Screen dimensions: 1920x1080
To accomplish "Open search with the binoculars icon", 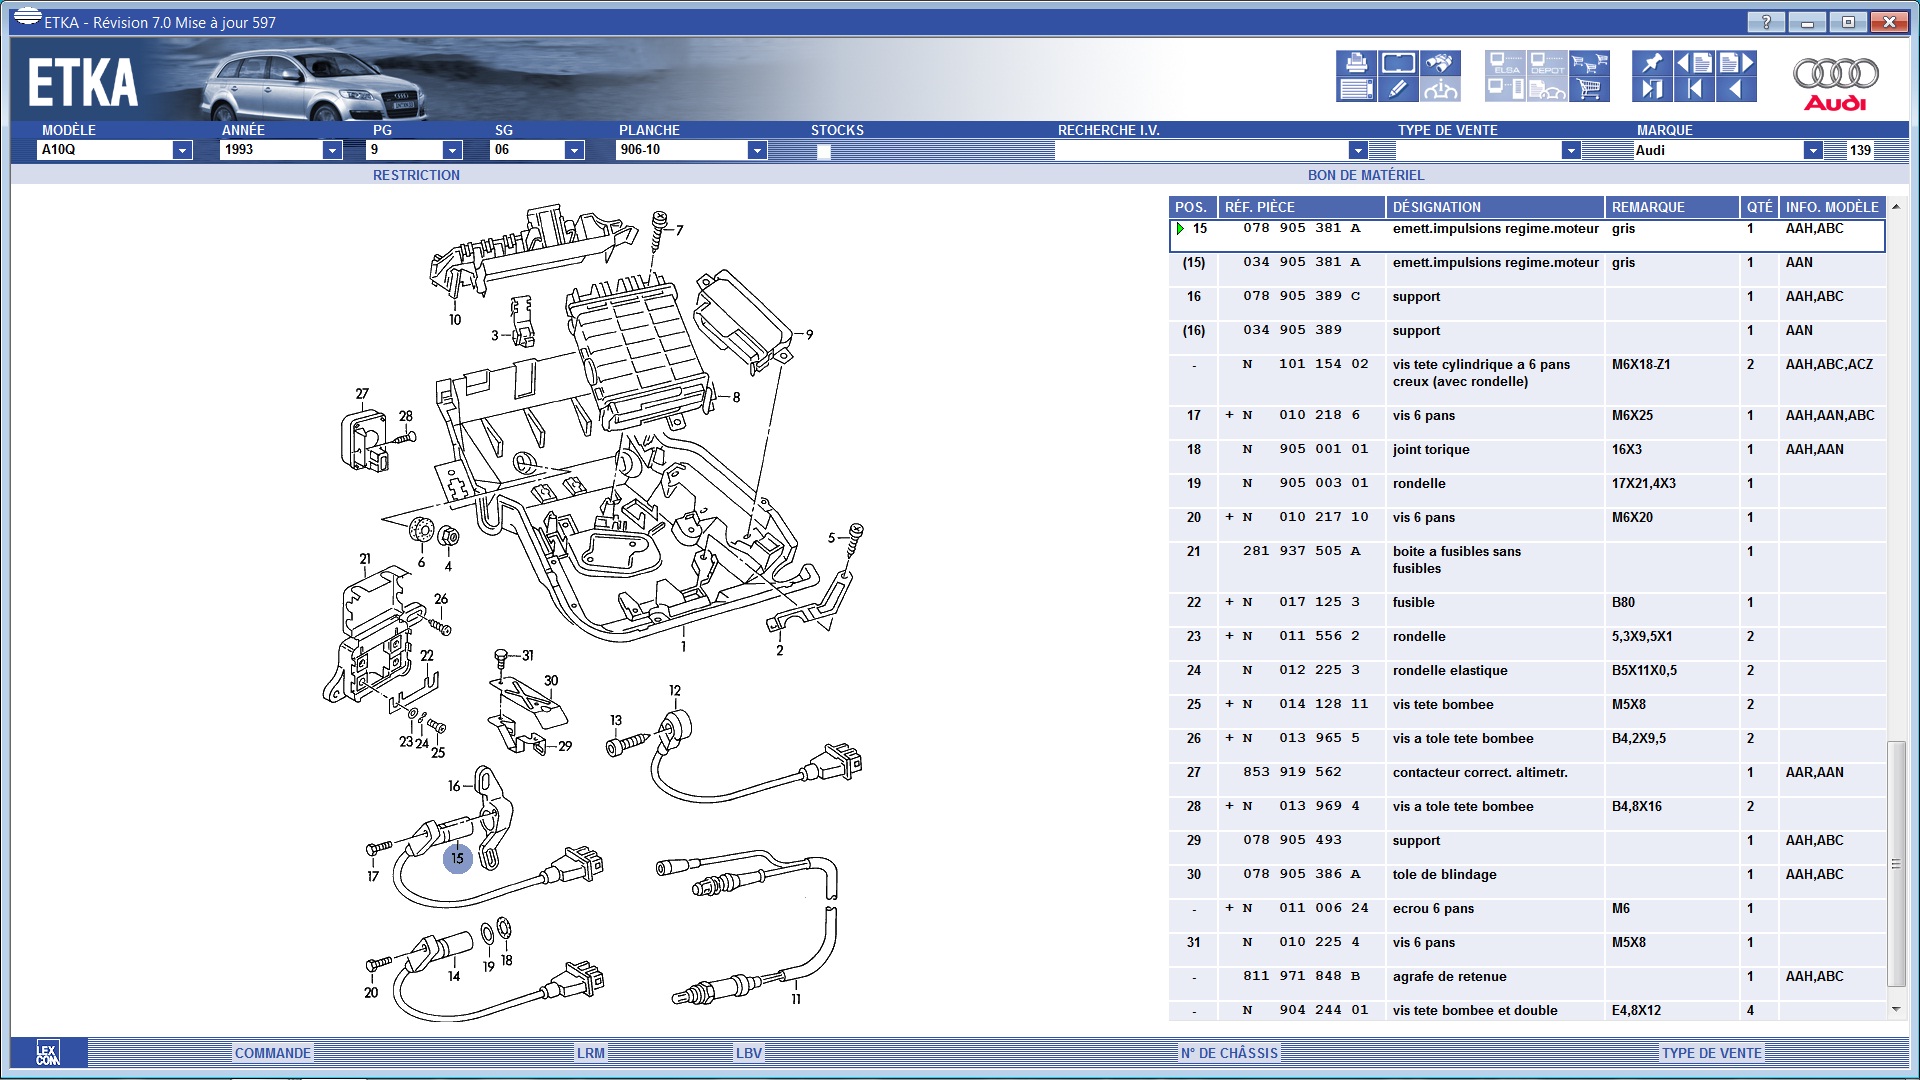I will pyautogui.click(x=1440, y=63).
